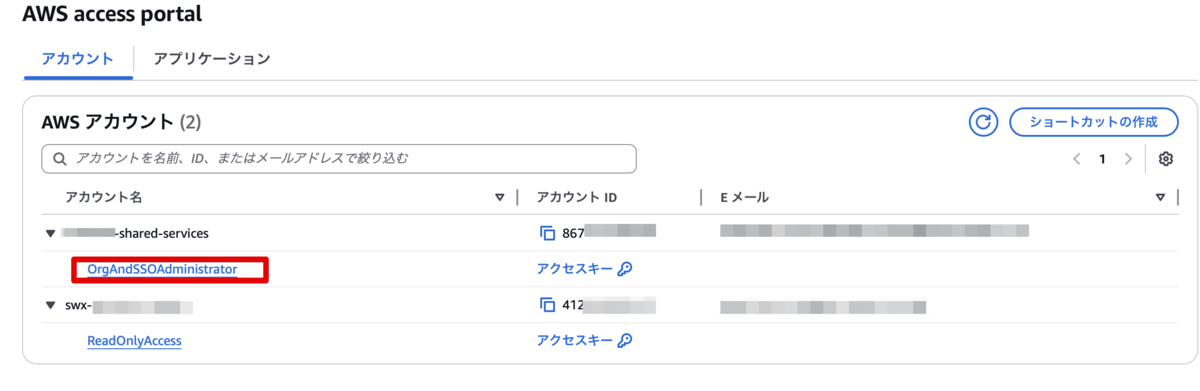Collapse the shared-services account row
The height and width of the screenshot is (391, 1200).
[50, 233]
